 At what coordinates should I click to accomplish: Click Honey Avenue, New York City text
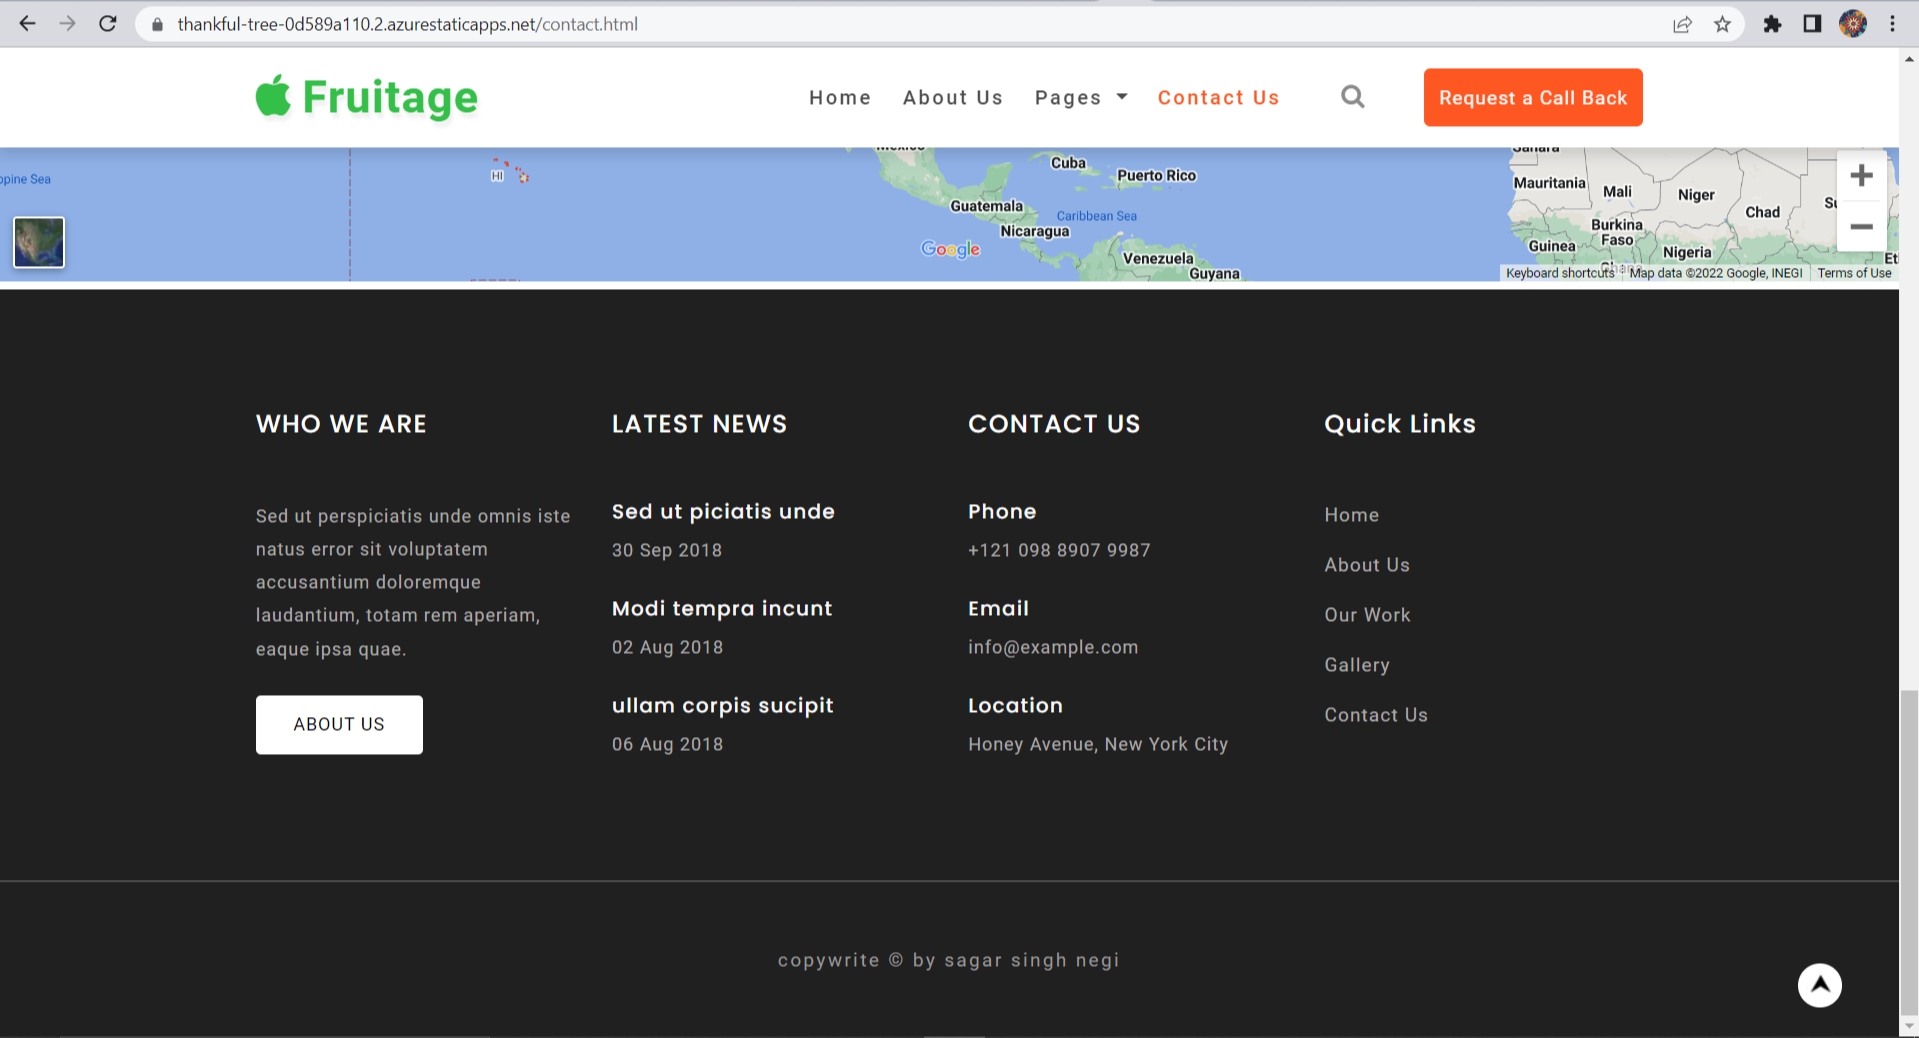pyautogui.click(x=1098, y=744)
